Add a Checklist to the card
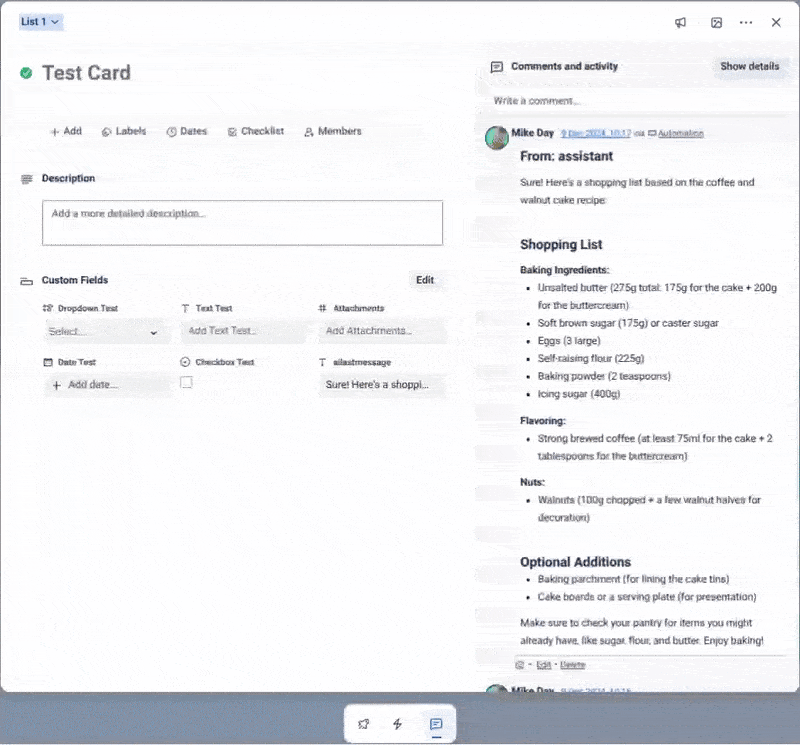The image size is (800, 745). pos(256,131)
